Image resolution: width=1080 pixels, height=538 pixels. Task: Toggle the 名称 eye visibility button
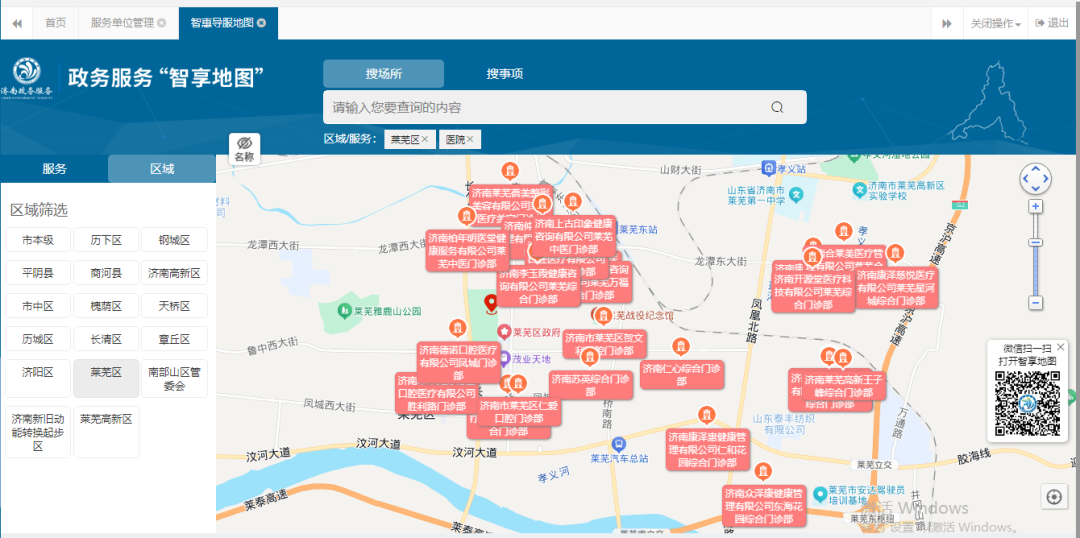(245, 148)
